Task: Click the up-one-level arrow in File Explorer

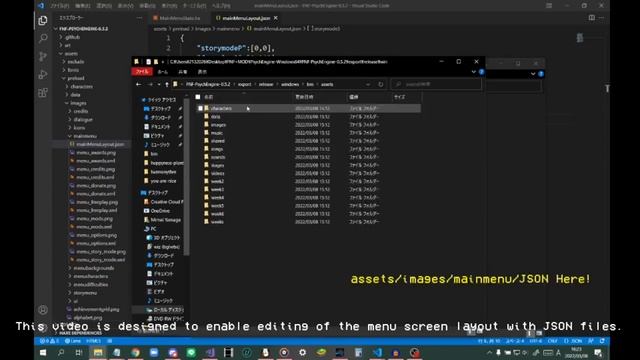Action: [167, 84]
